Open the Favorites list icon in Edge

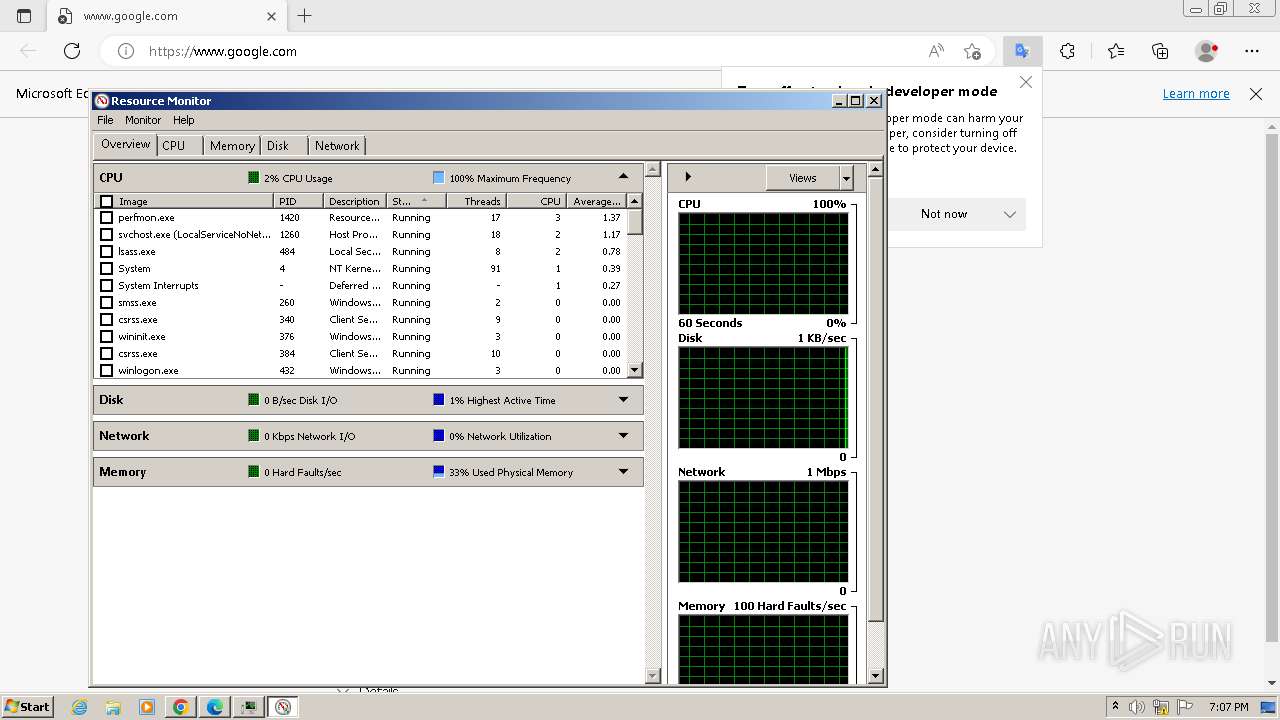click(1116, 51)
